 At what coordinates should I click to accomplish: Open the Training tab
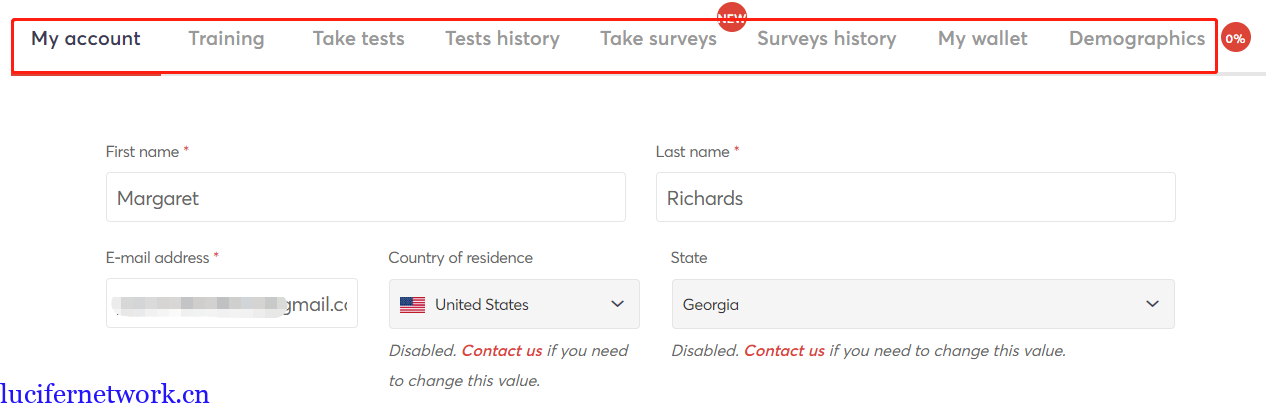click(226, 39)
